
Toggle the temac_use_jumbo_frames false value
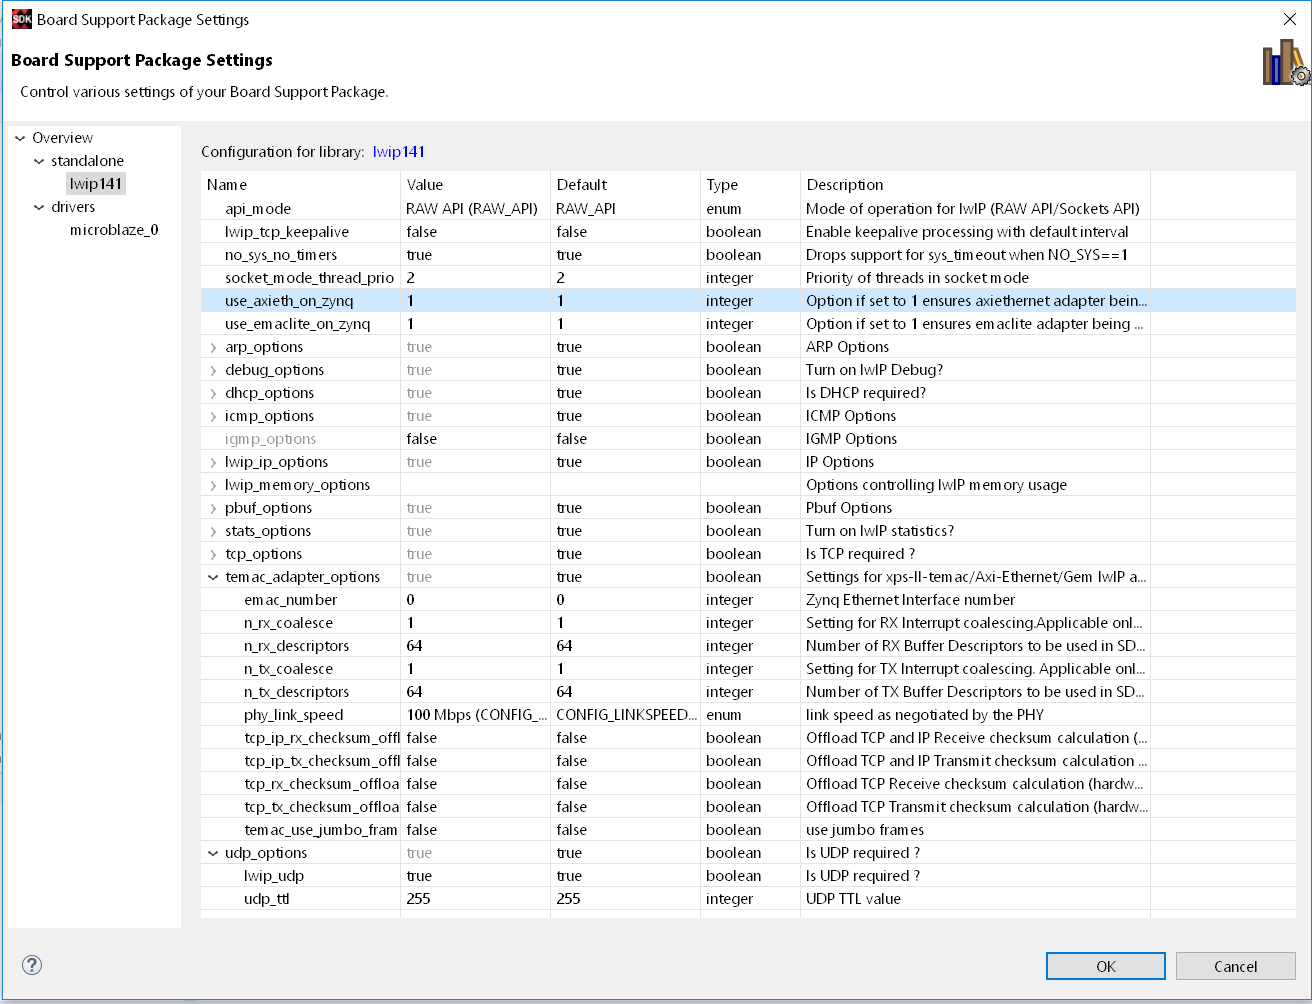[475, 830]
